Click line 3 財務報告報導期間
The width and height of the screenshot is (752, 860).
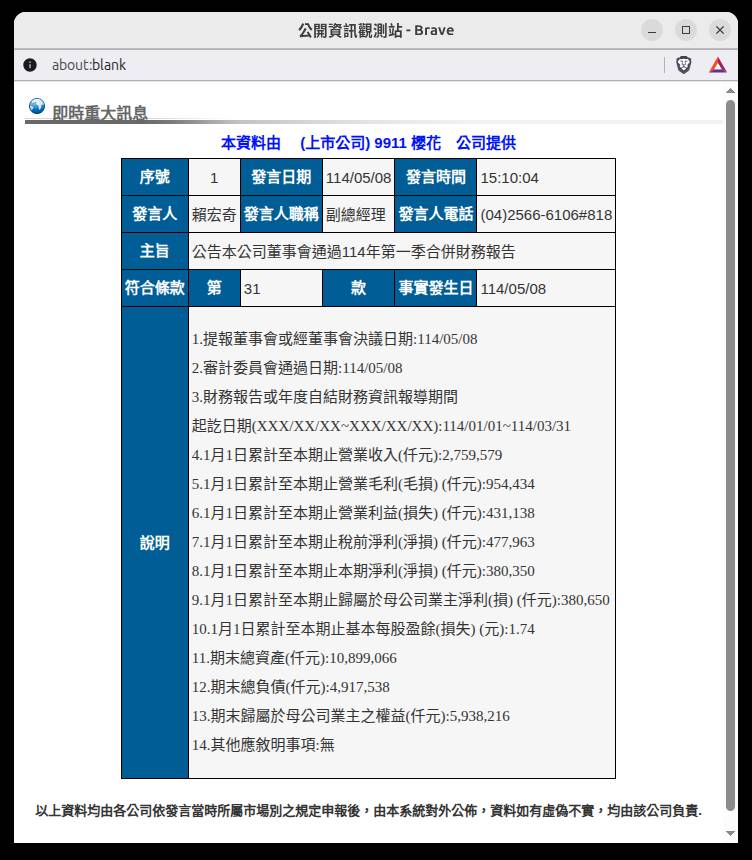click(325, 397)
